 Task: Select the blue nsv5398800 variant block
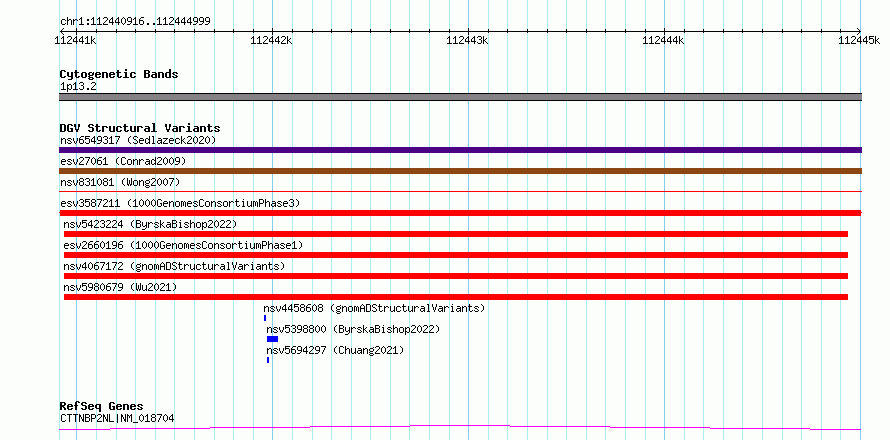coord(272,339)
